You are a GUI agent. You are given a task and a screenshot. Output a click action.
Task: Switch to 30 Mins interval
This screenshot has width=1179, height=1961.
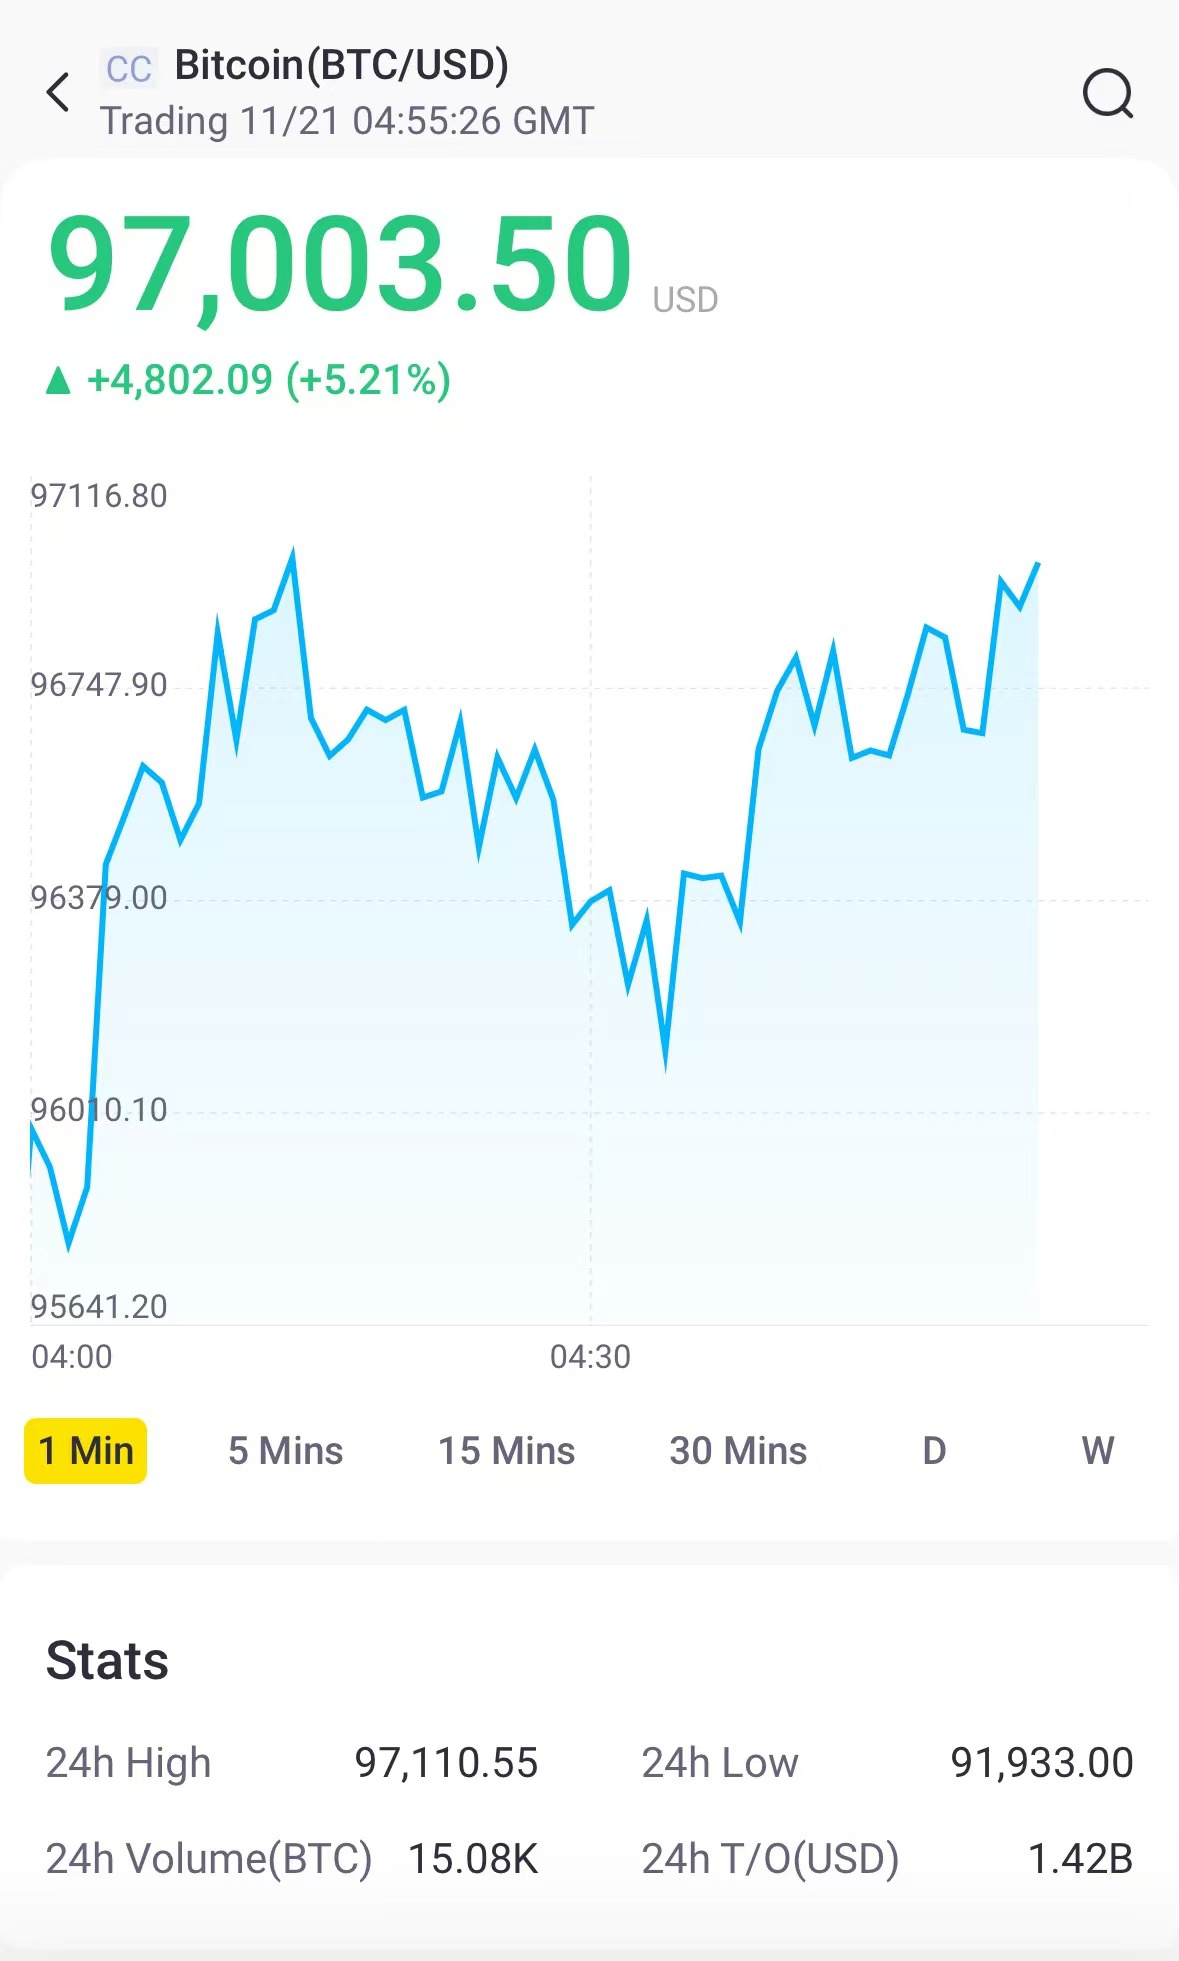(x=738, y=1451)
